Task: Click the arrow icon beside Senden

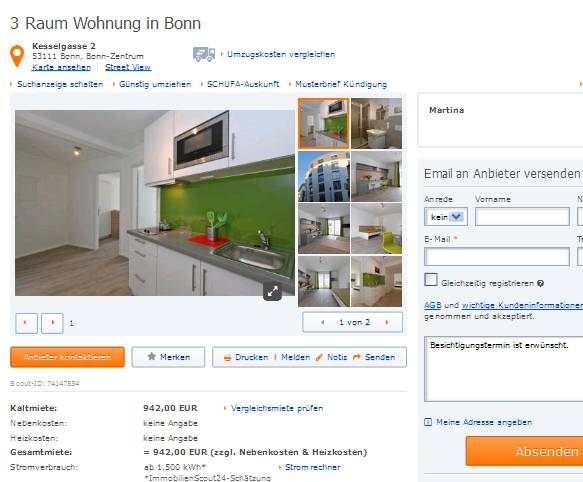Action: click(x=357, y=357)
